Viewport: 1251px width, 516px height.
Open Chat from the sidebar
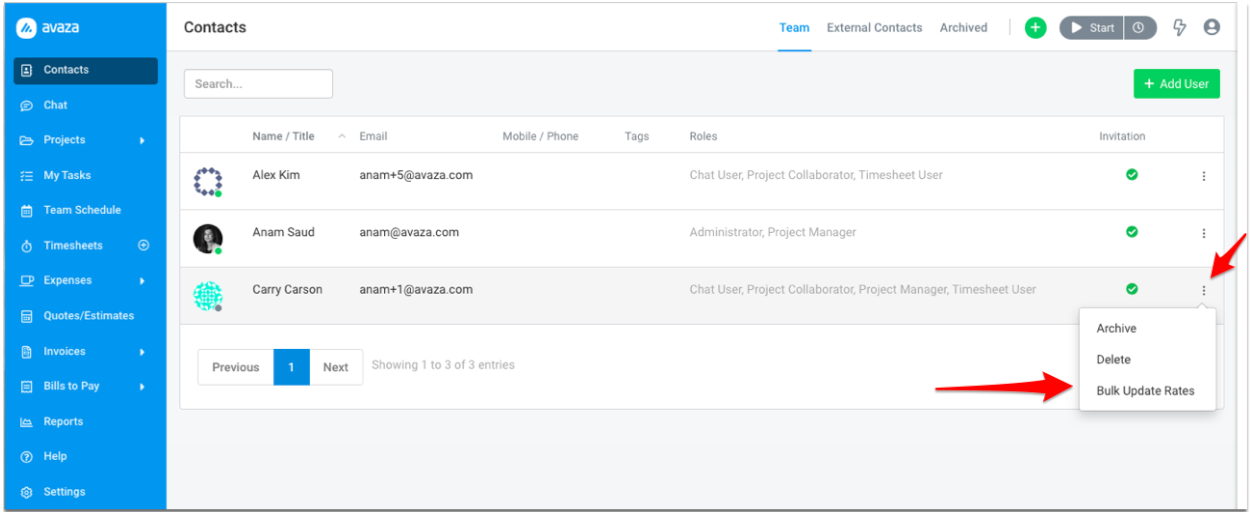pos(56,105)
